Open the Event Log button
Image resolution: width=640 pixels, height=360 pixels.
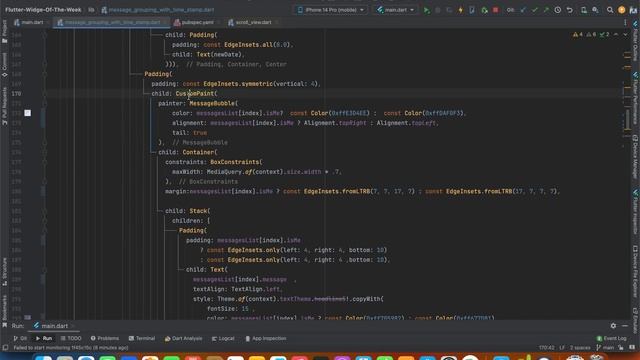tap(611, 338)
